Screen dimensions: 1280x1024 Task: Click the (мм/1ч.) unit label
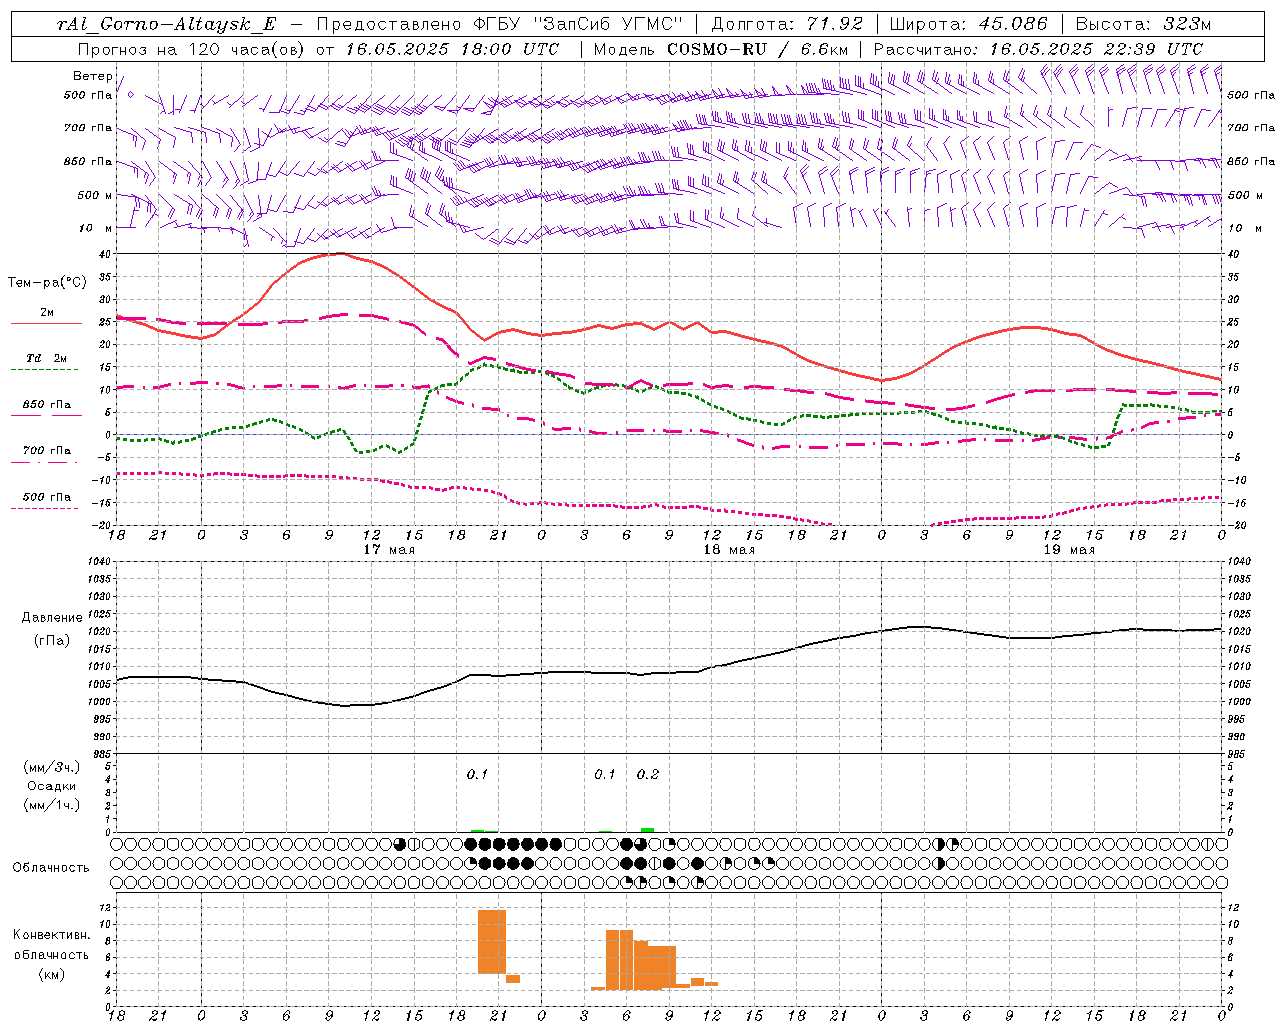click(52, 805)
